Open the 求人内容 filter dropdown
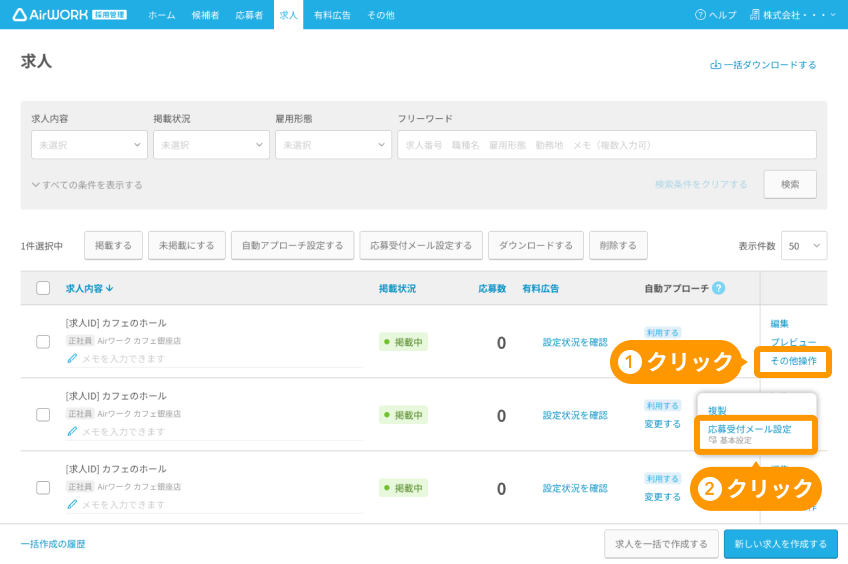The width and height of the screenshot is (848, 564). click(89, 145)
